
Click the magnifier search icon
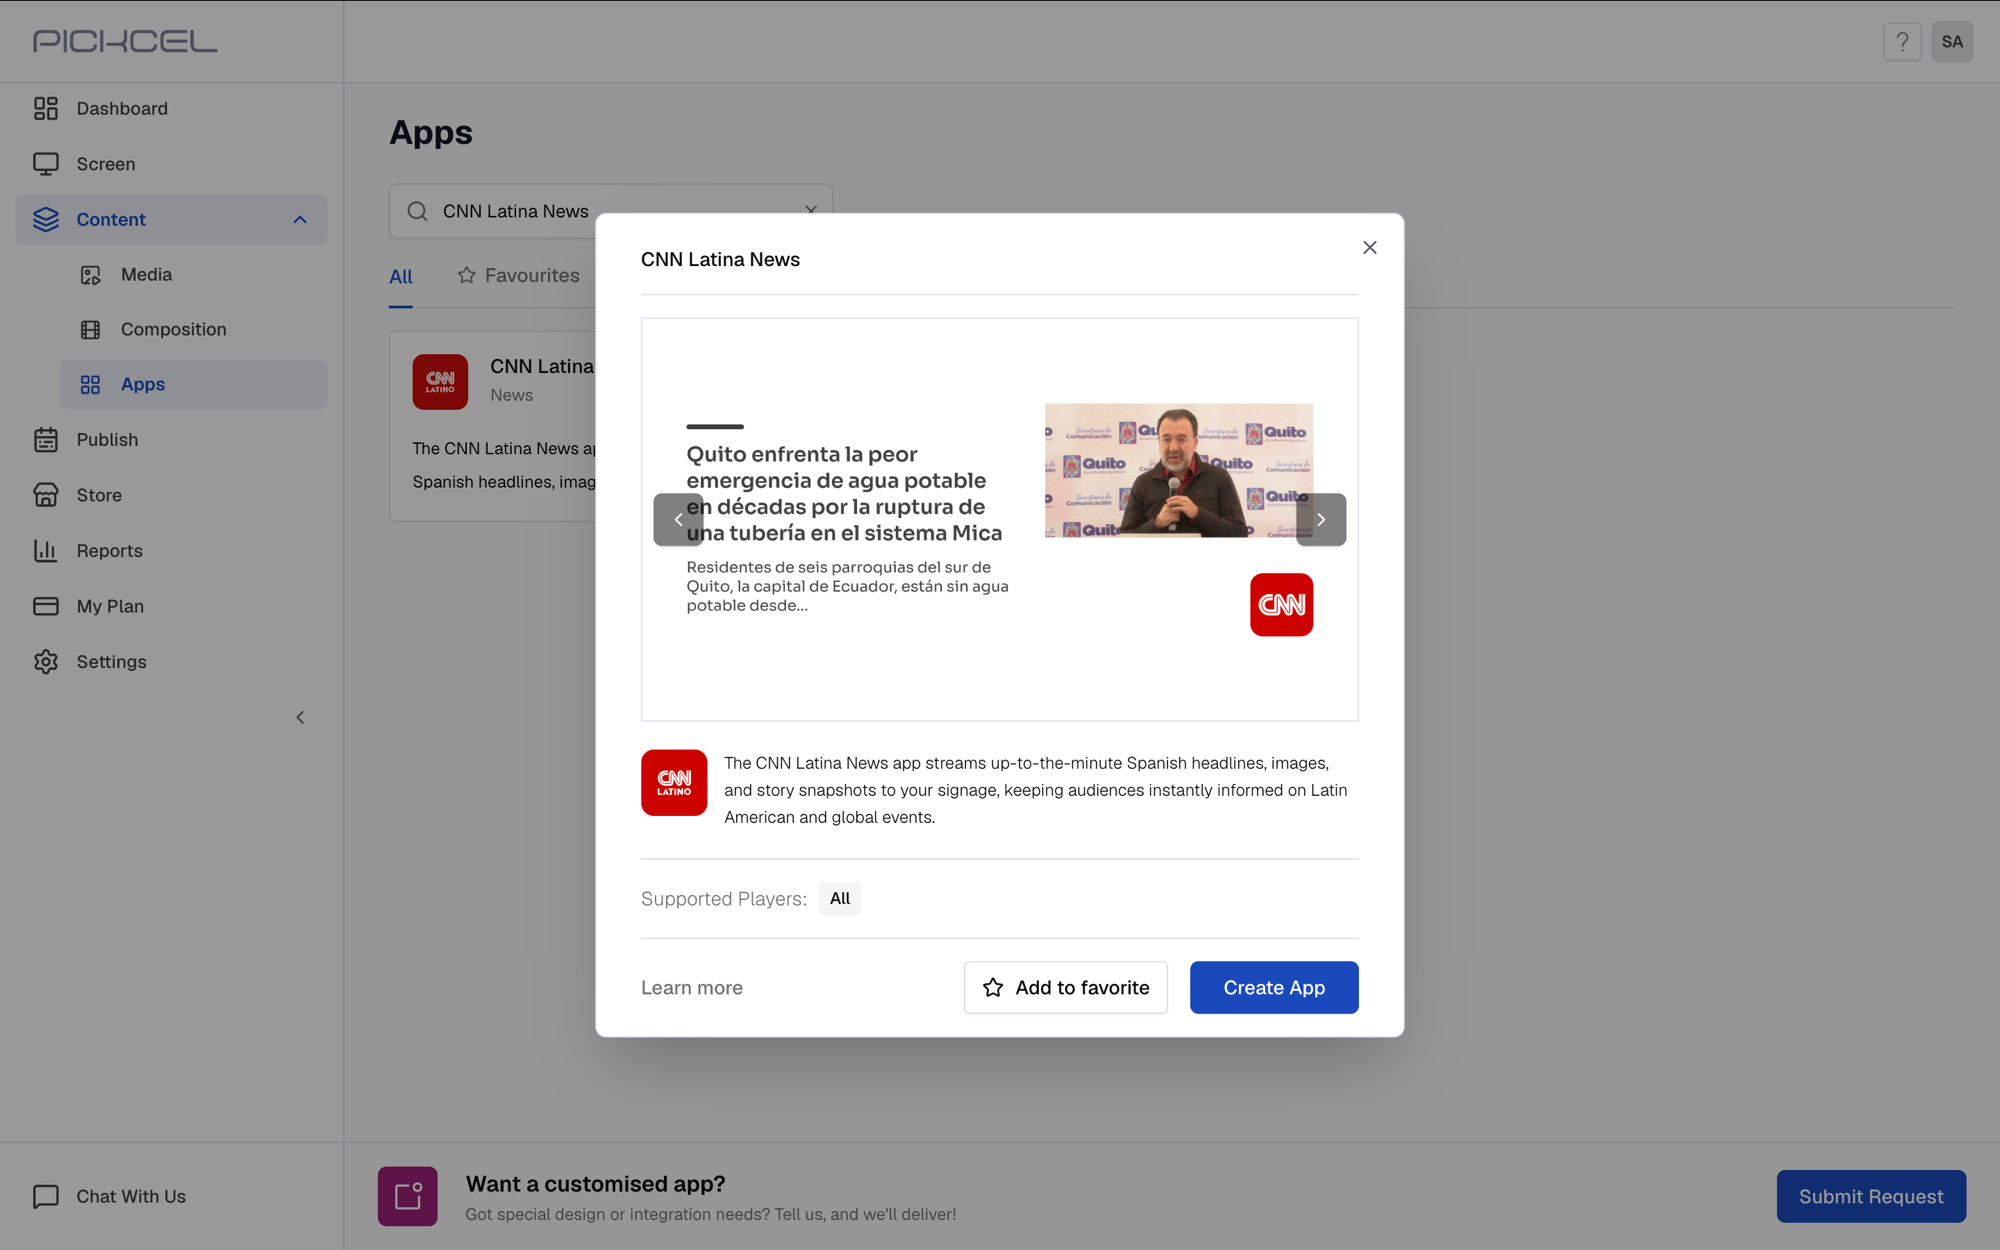point(418,211)
